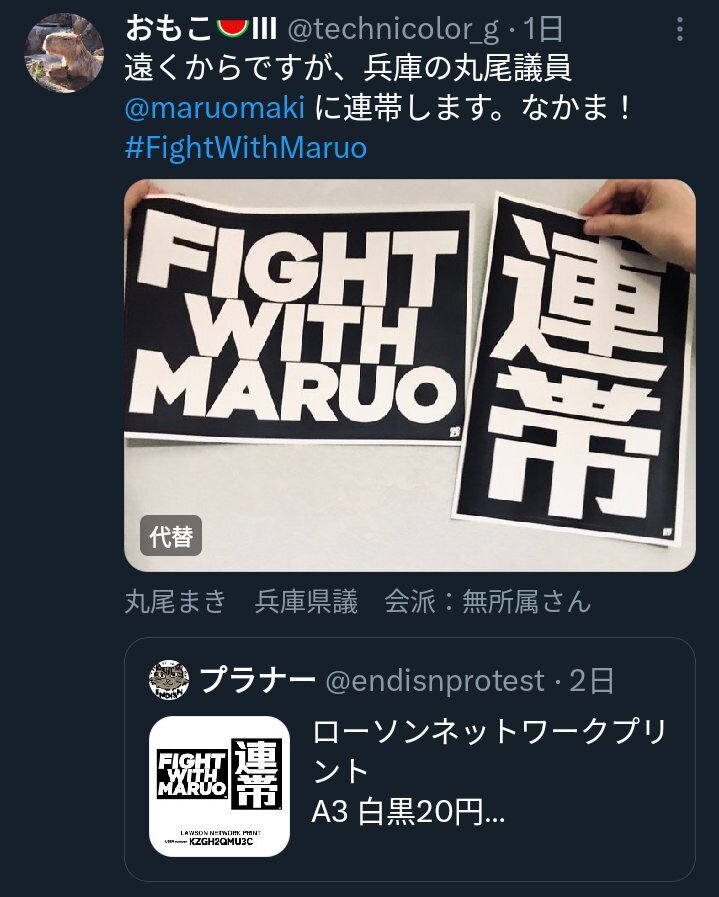Show the 代替 alt text badge
Viewport: 719px width, 897px height.
pyautogui.click(x=171, y=536)
